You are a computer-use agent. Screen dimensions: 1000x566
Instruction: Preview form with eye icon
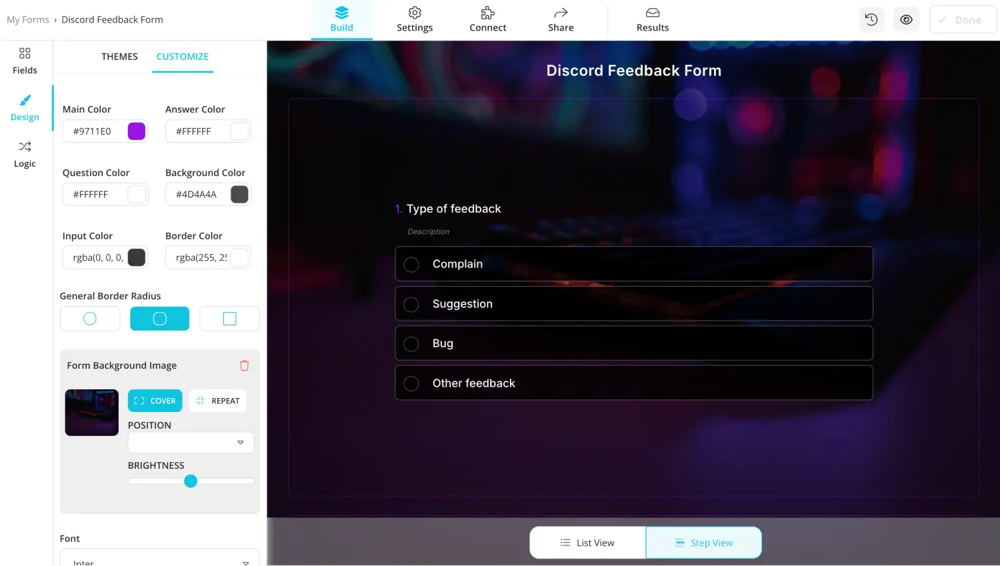point(906,20)
